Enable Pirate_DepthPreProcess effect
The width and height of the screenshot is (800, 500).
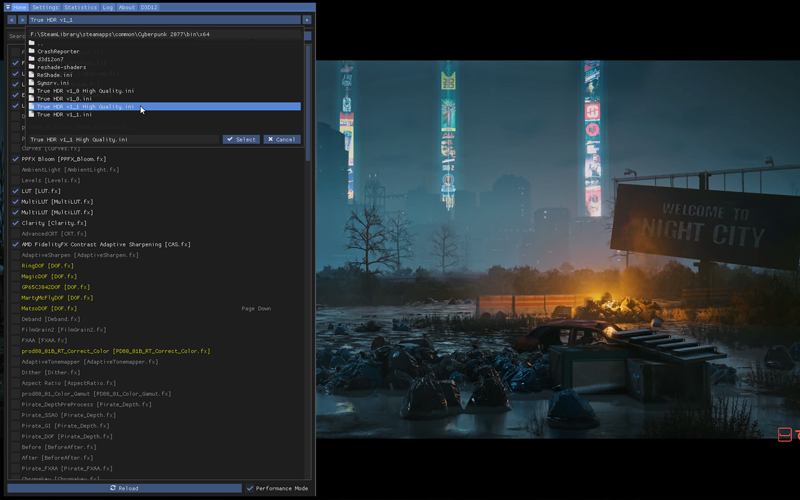(x=15, y=405)
